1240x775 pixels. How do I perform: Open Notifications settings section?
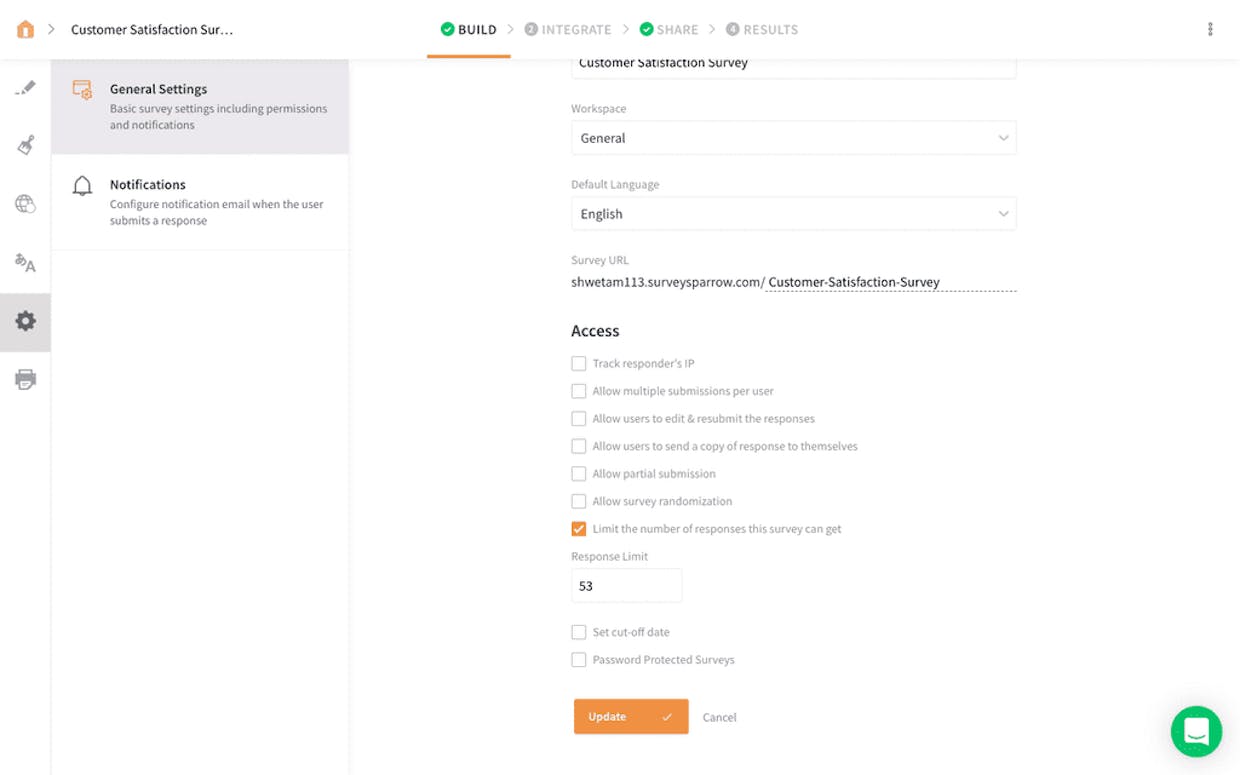tap(200, 202)
